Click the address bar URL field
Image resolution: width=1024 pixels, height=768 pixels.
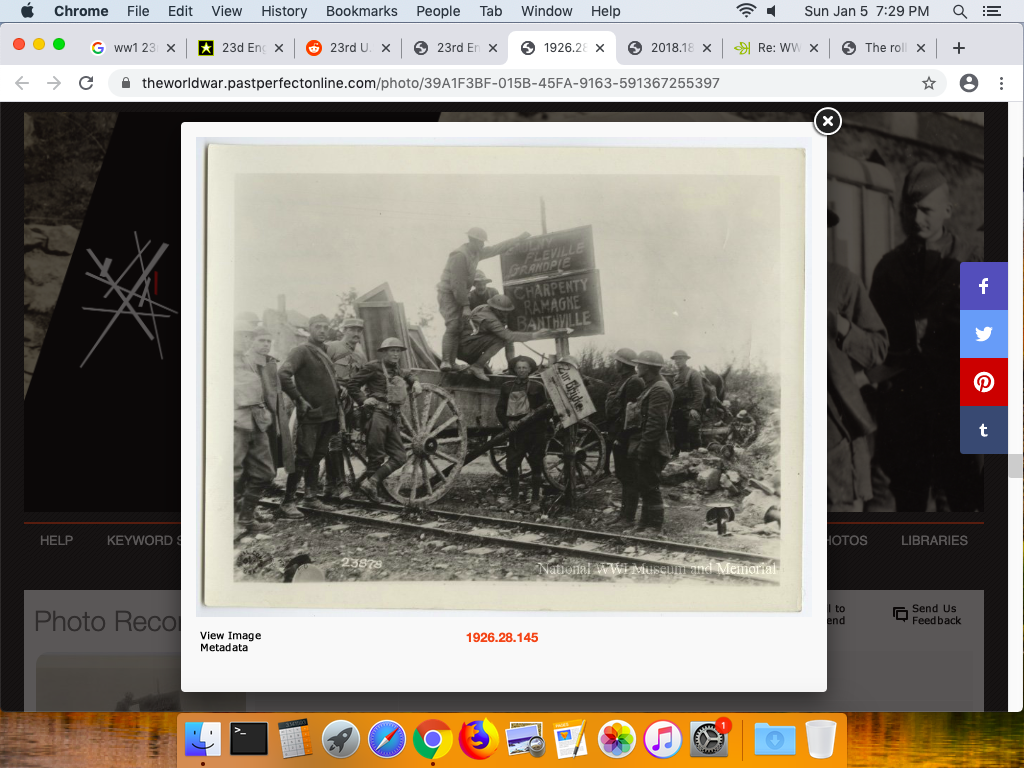[500, 83]
